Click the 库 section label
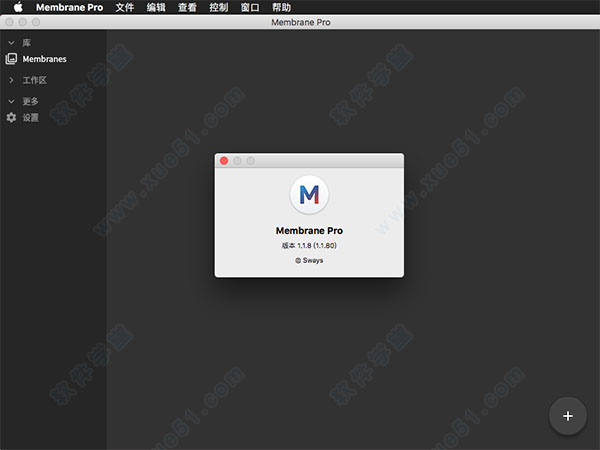This screenshot has width=600, height=450. click(x=26, y=43)
